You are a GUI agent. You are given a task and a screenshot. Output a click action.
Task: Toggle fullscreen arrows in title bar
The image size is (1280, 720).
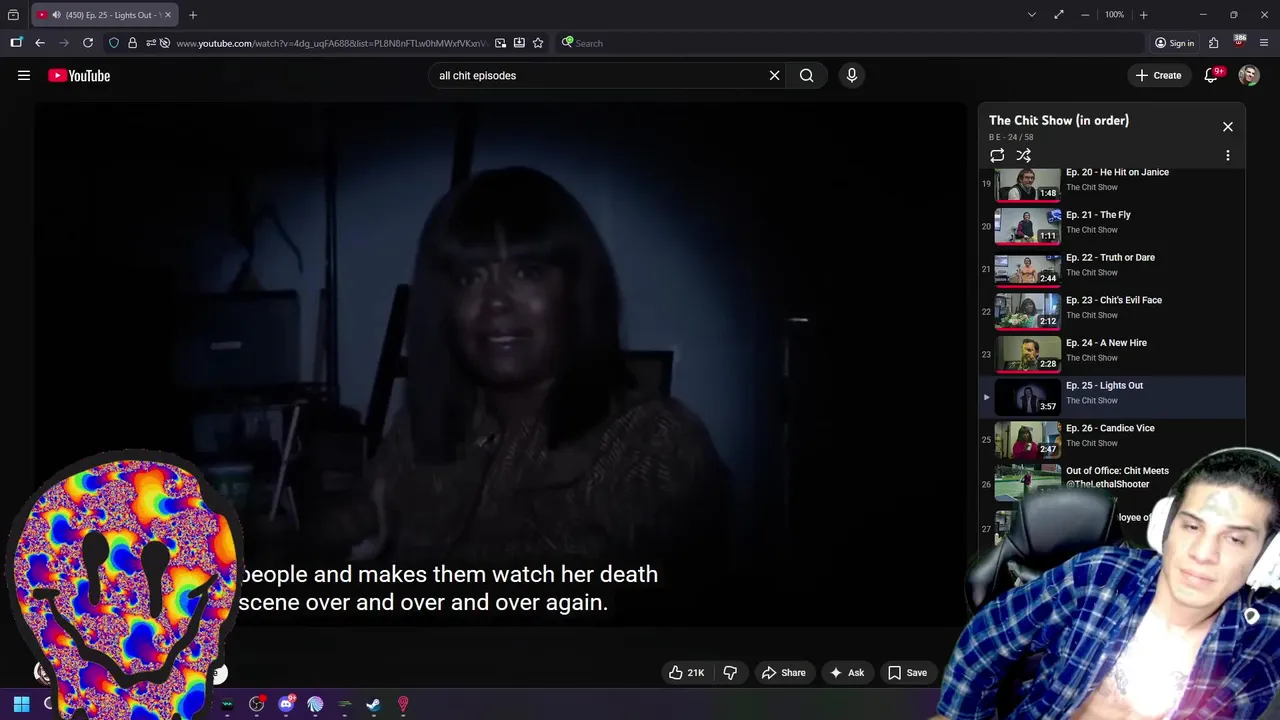point(1059,15)
